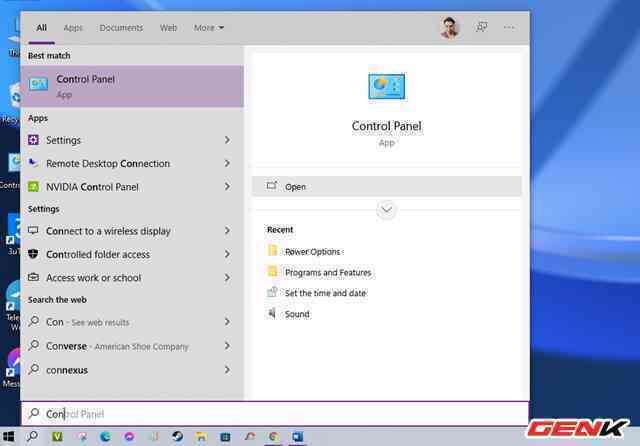This screenshot has width=640, height=446.
Task: Open Google Chrome from the taskbar
Action: (x=273, y=437)
